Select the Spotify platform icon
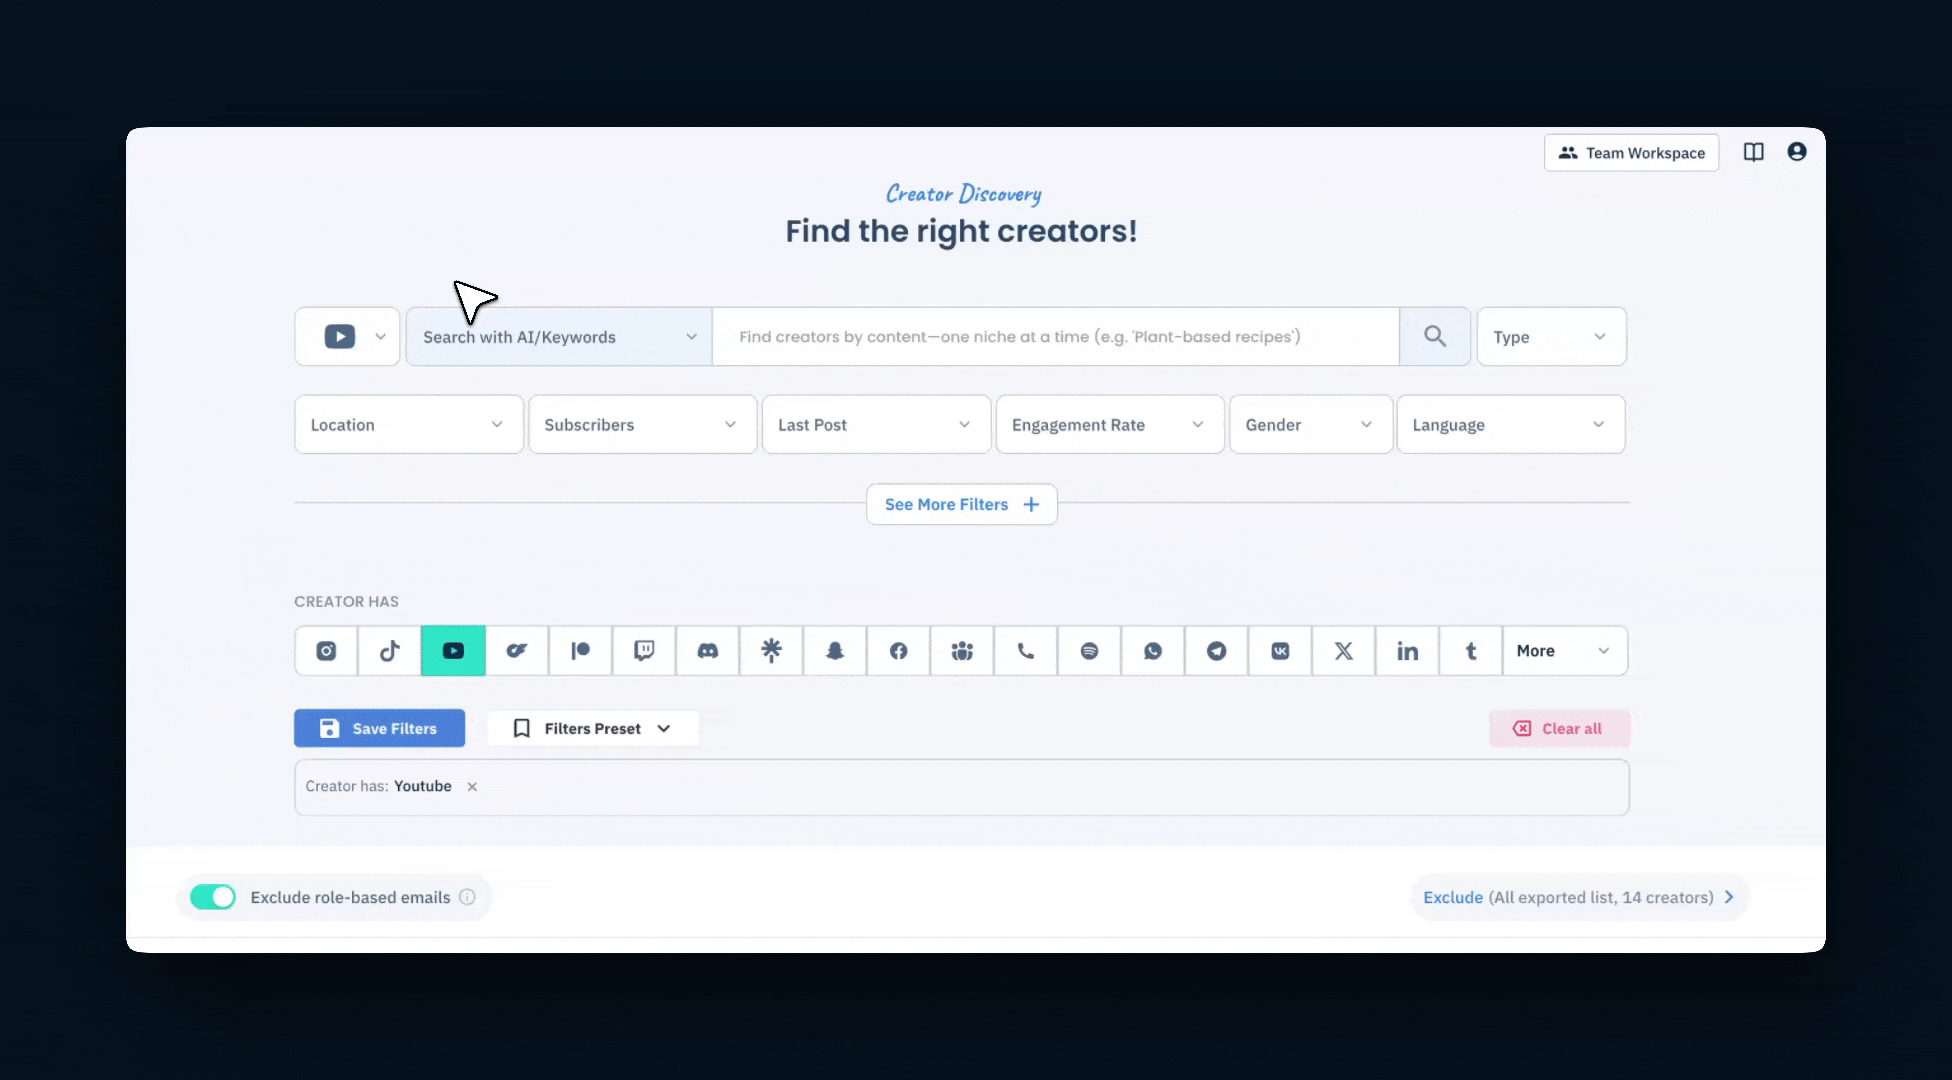The width and height of the screenshot is (1952, 1080). (x=1089, y=651)
